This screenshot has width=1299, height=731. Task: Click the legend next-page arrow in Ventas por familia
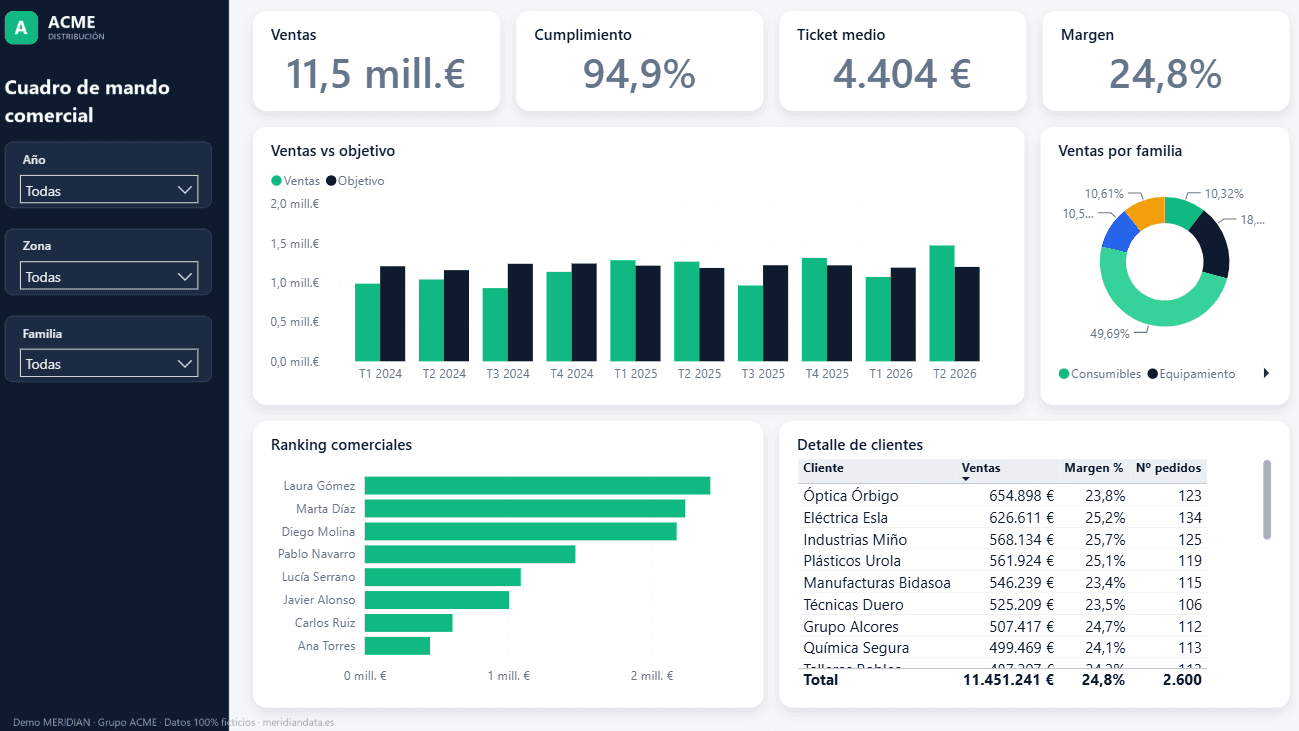pyautogui.click(x=1266, y=373)
